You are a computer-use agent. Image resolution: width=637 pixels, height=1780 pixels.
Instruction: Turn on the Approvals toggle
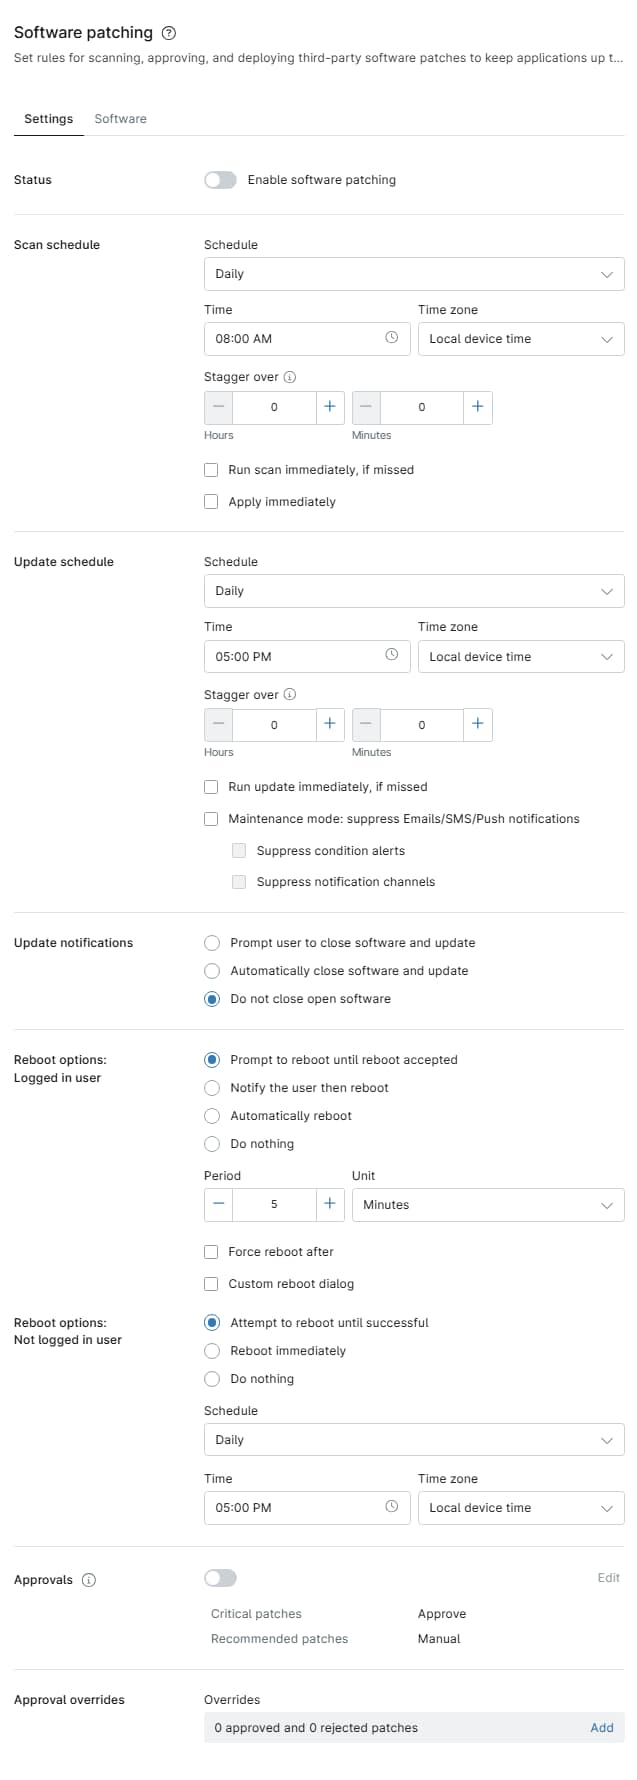(220, 1578)
